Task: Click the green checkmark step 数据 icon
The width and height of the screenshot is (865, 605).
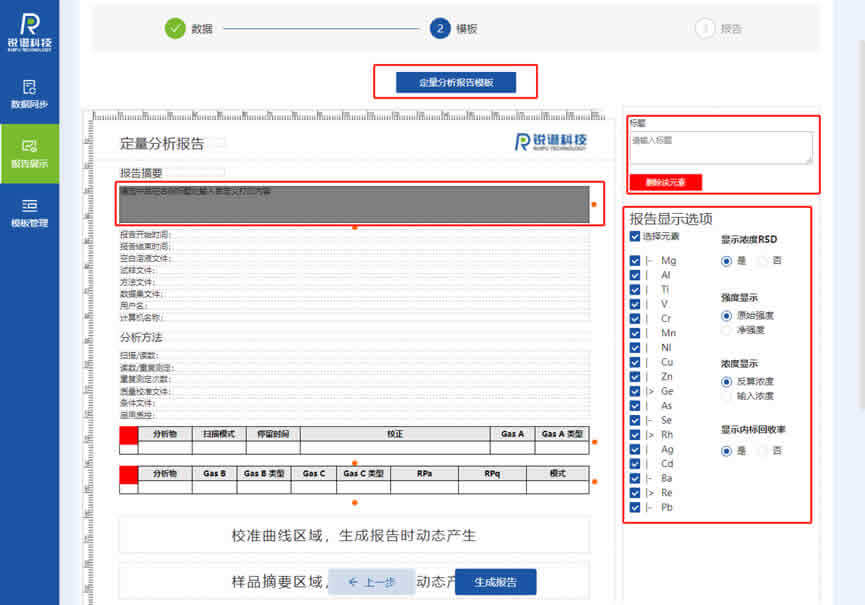Action: pos(175,28)
